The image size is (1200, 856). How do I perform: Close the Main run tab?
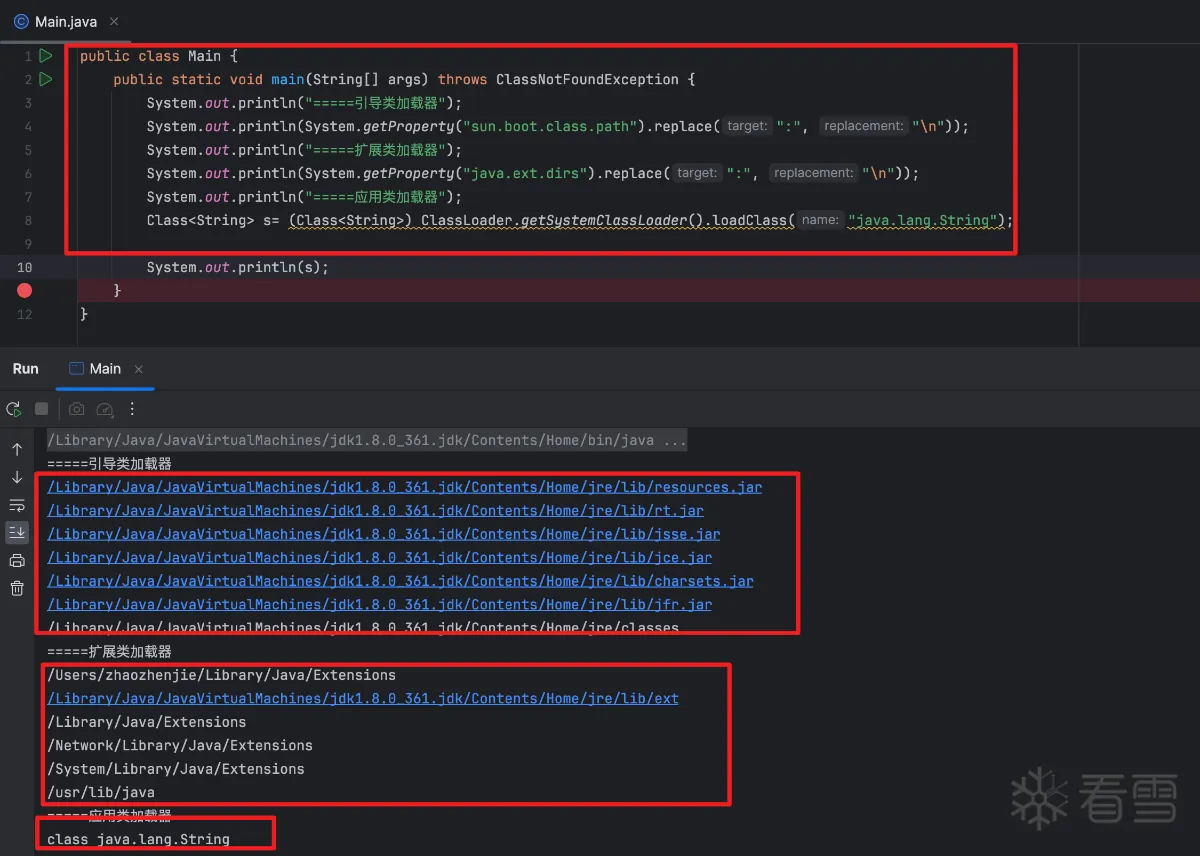139,369
